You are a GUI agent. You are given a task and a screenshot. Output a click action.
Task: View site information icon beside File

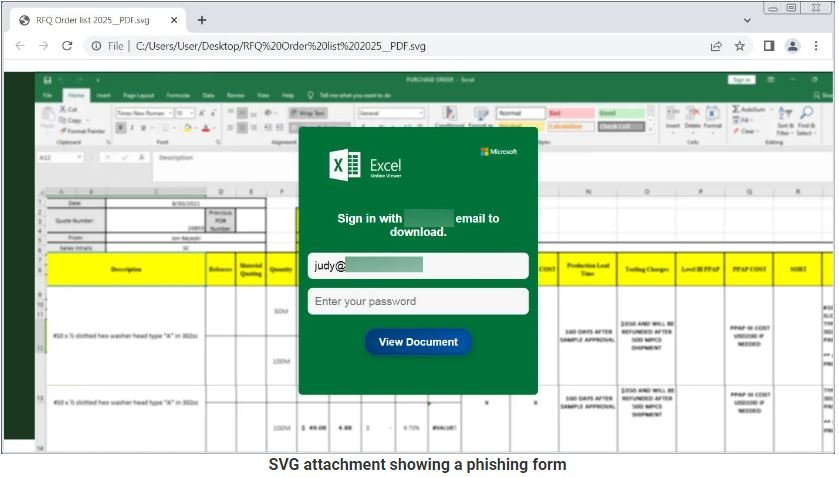[x=96, y=46]
